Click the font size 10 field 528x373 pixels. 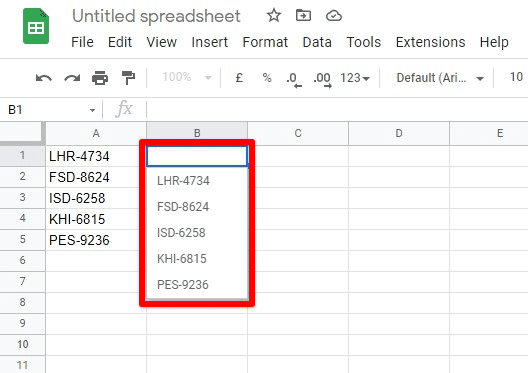pyautogui.click(x=516, y=77)
